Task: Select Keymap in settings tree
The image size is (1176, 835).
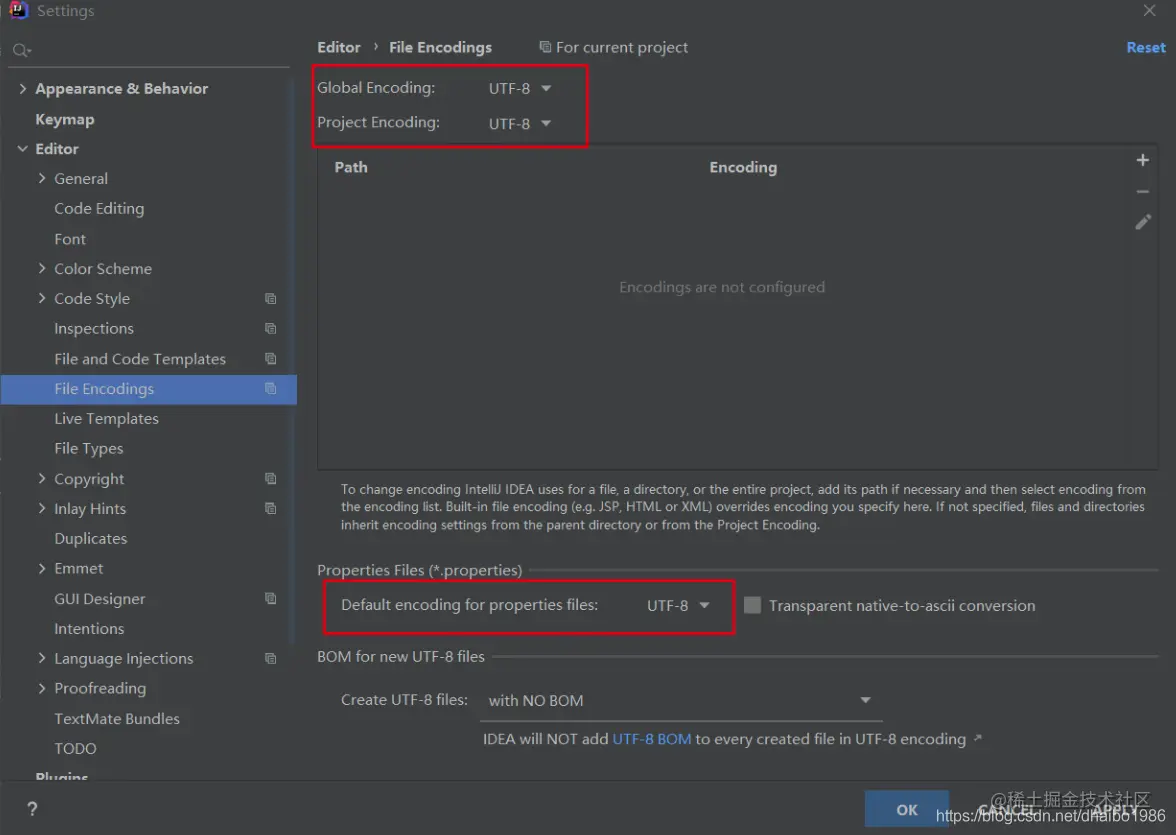Action: (x=64, y=119)
